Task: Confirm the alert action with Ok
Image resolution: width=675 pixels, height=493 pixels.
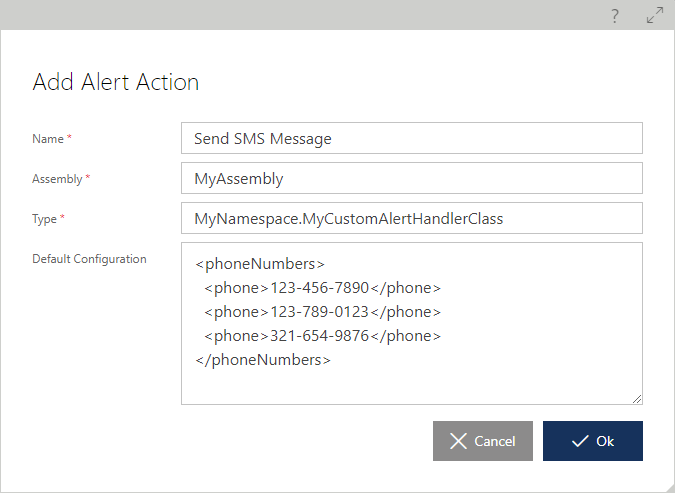Action: click(x=593, y=441)
